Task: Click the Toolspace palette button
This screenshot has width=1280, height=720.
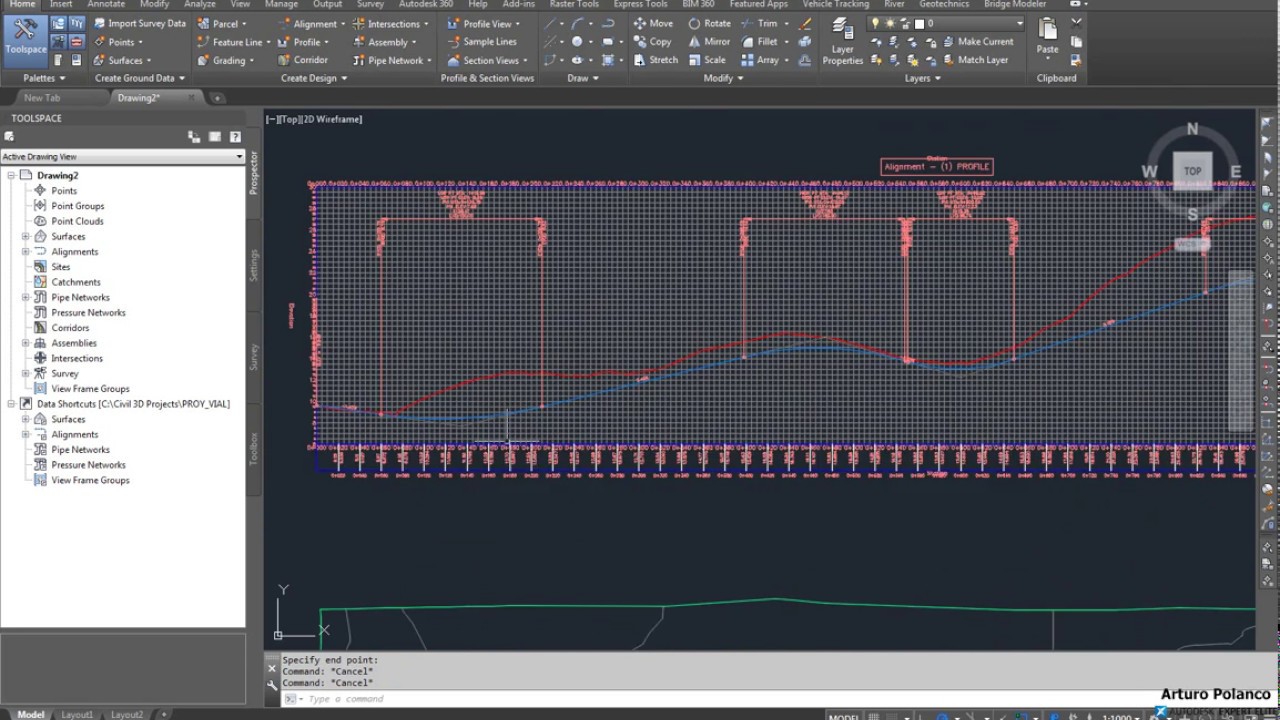Action: click(25, 38)
